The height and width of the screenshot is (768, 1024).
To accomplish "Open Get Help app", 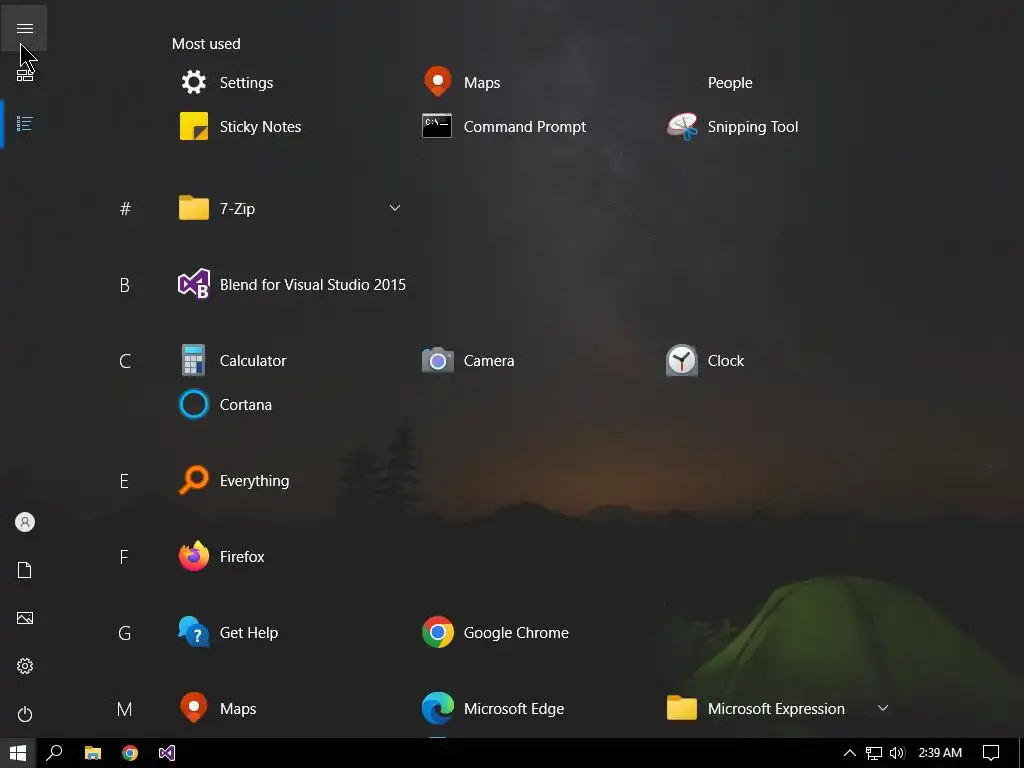I will (229, 633).
